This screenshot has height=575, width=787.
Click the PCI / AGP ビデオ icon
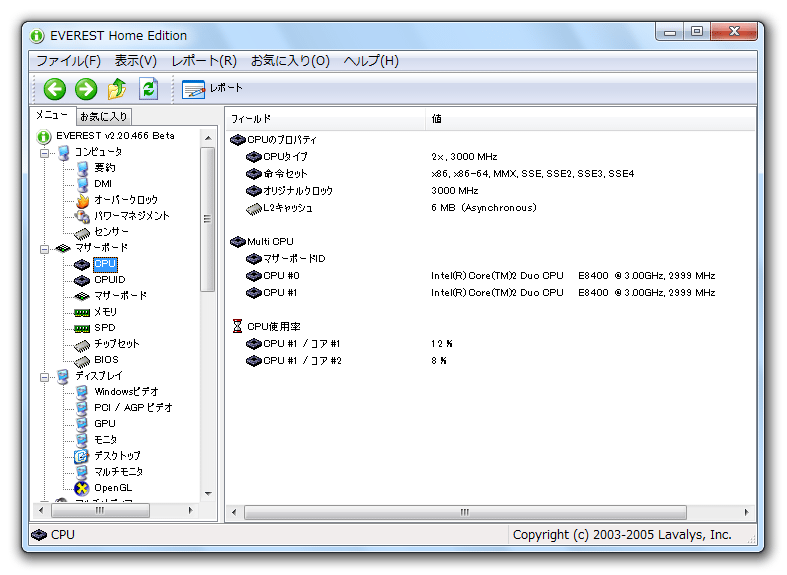(82, 408)
